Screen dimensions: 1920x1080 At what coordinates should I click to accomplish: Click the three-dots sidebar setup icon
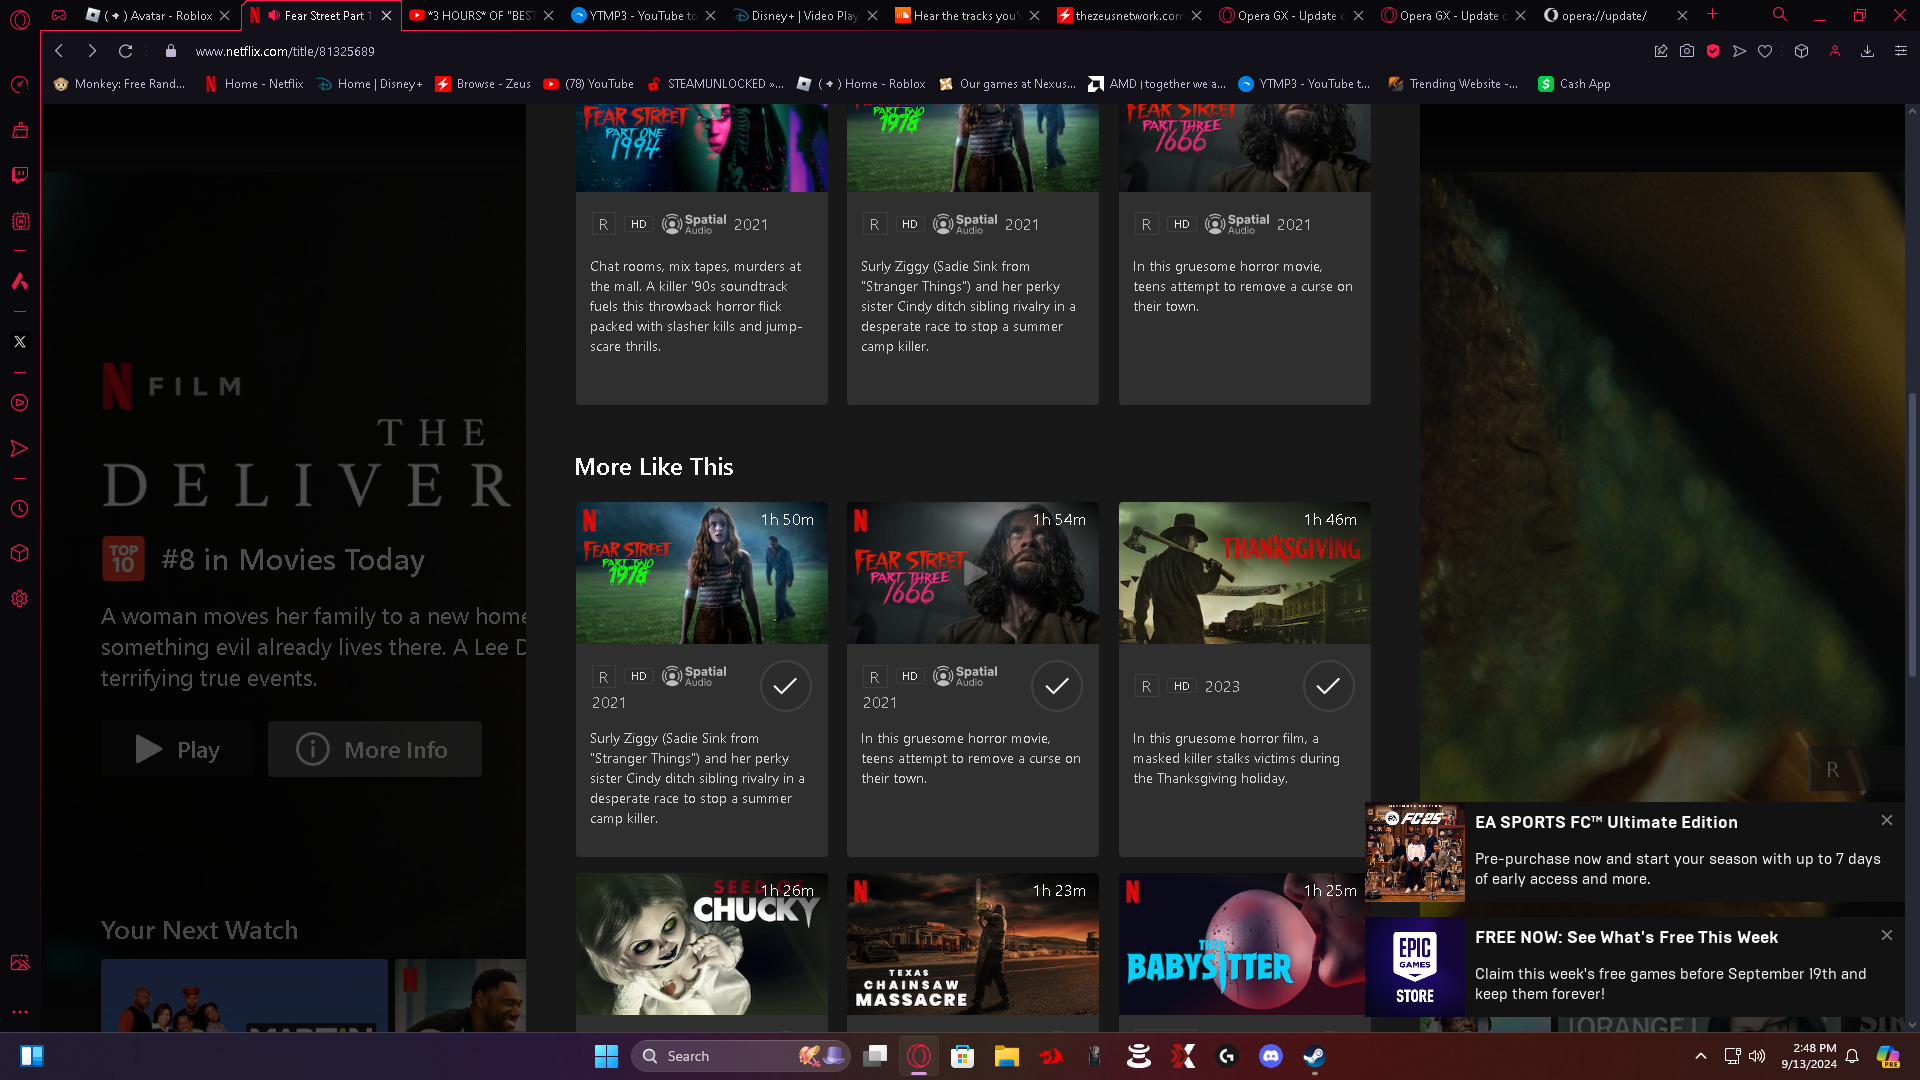(19, 1012)
